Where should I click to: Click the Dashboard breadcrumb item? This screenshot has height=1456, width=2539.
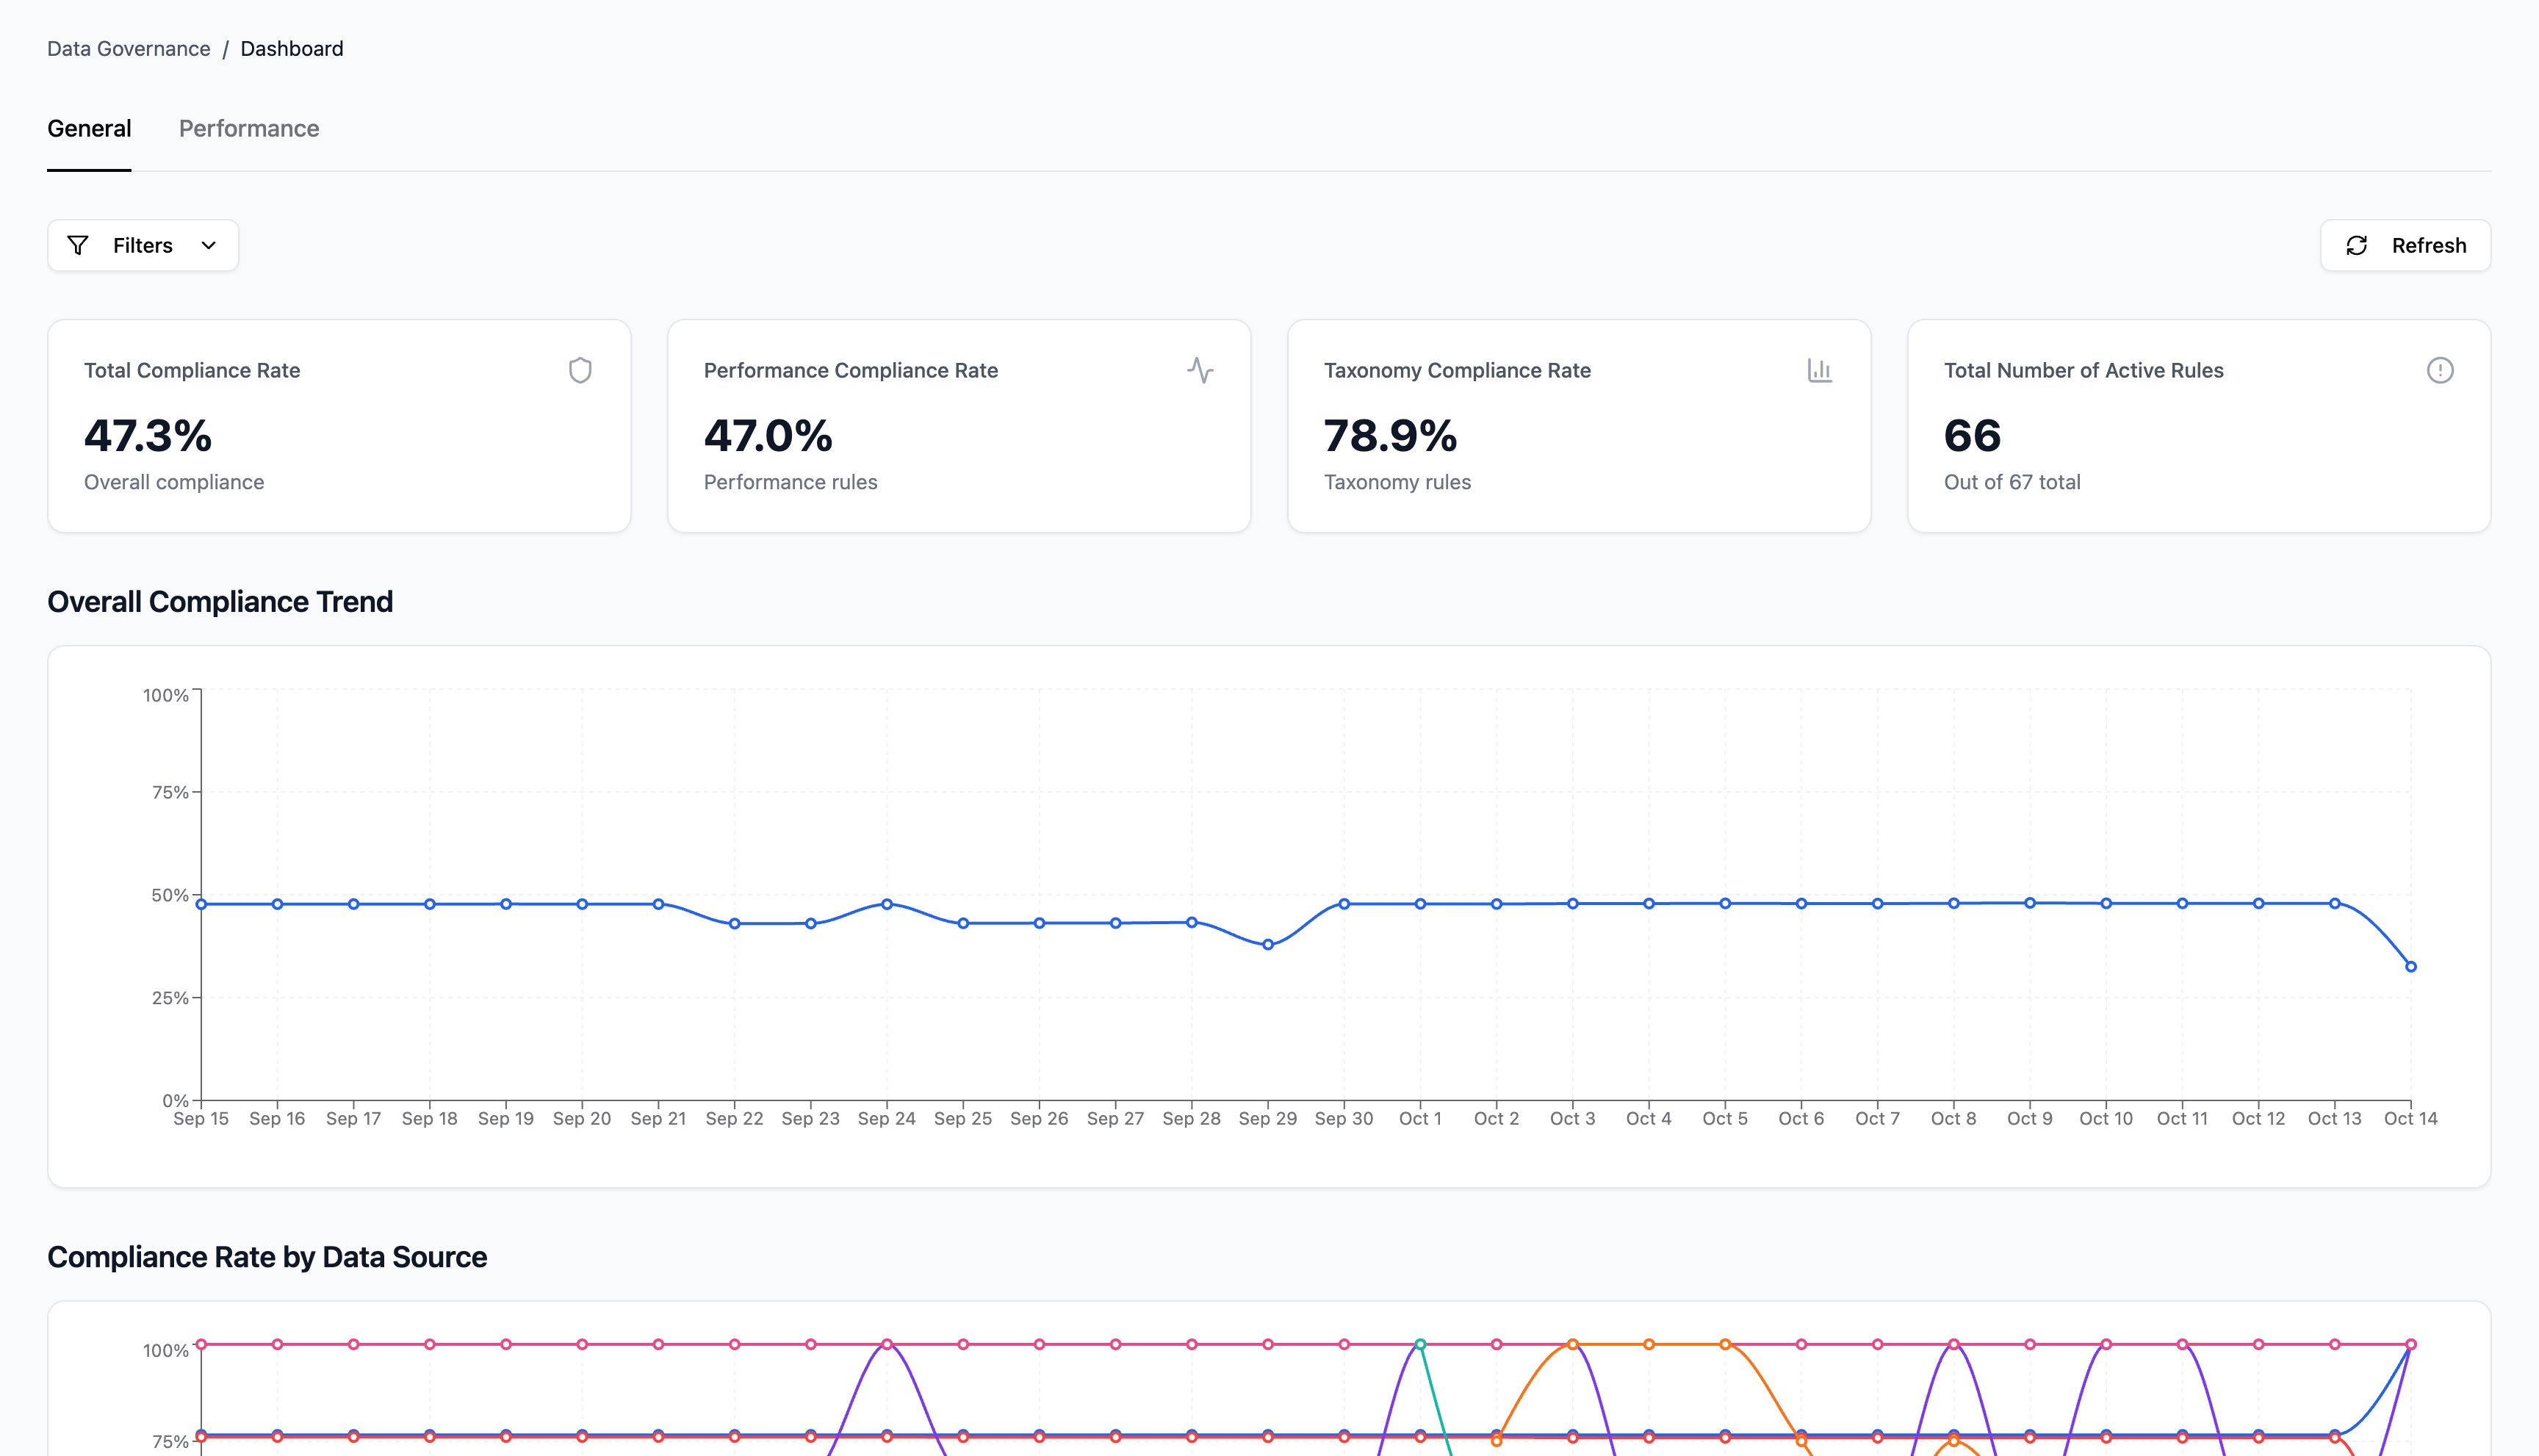coord(292,48)
